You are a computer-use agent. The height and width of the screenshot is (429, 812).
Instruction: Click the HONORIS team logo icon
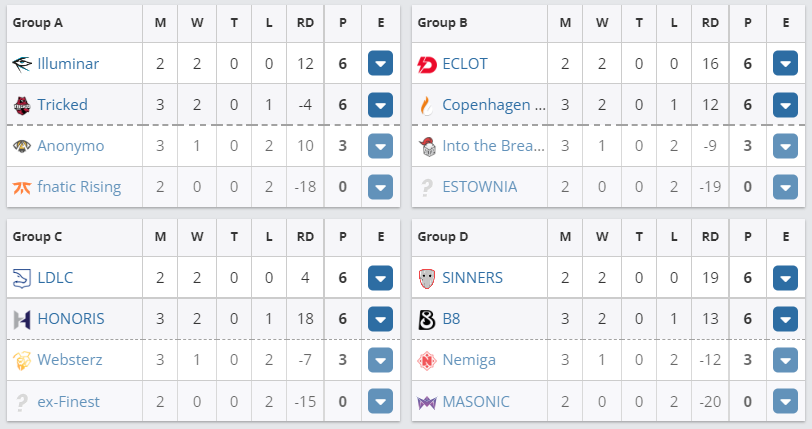pyautogui.click(x=22, y=319)
